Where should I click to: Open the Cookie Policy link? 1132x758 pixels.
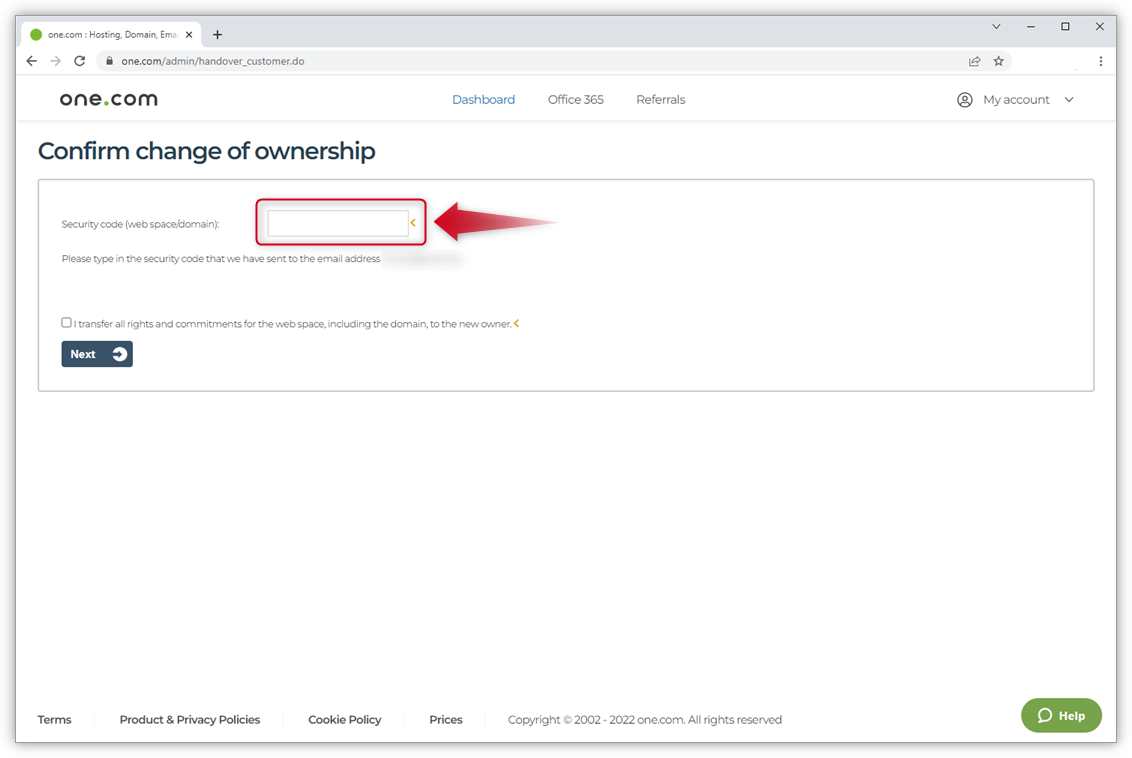[344, 719]
